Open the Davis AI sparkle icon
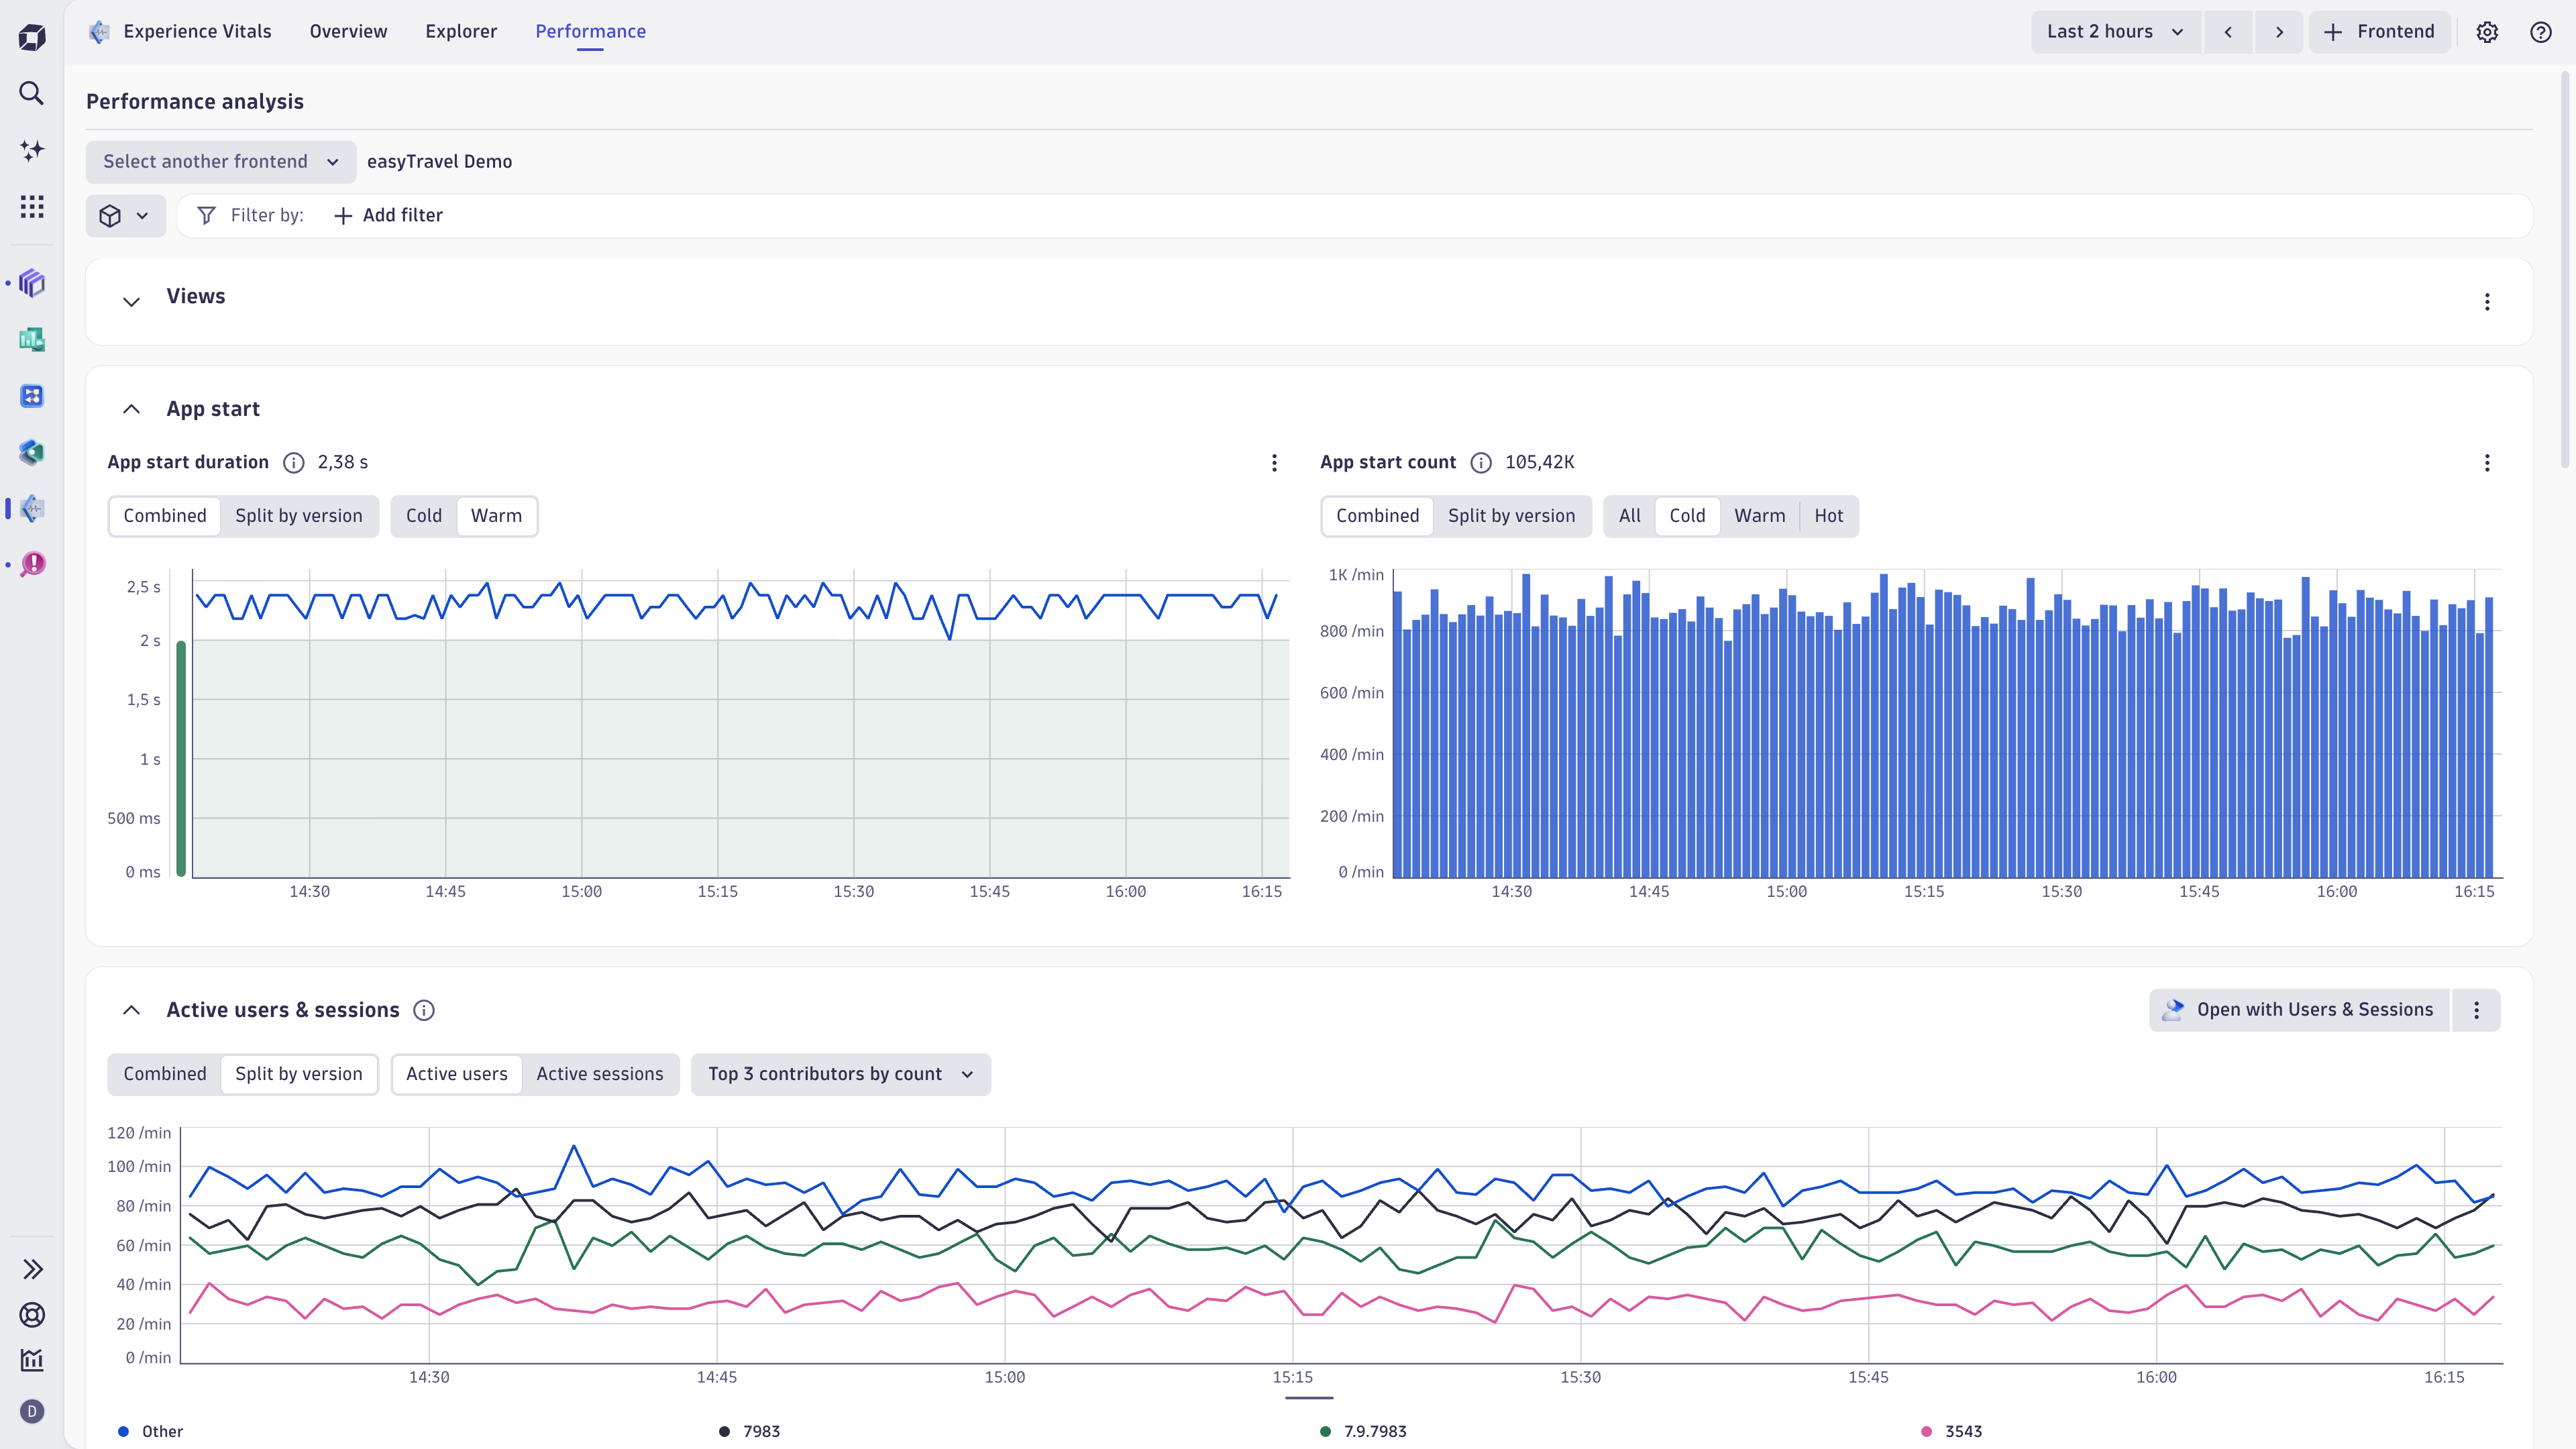Image resolution: width=2576 pixels, height=1449 pixels. click(32, 150)
